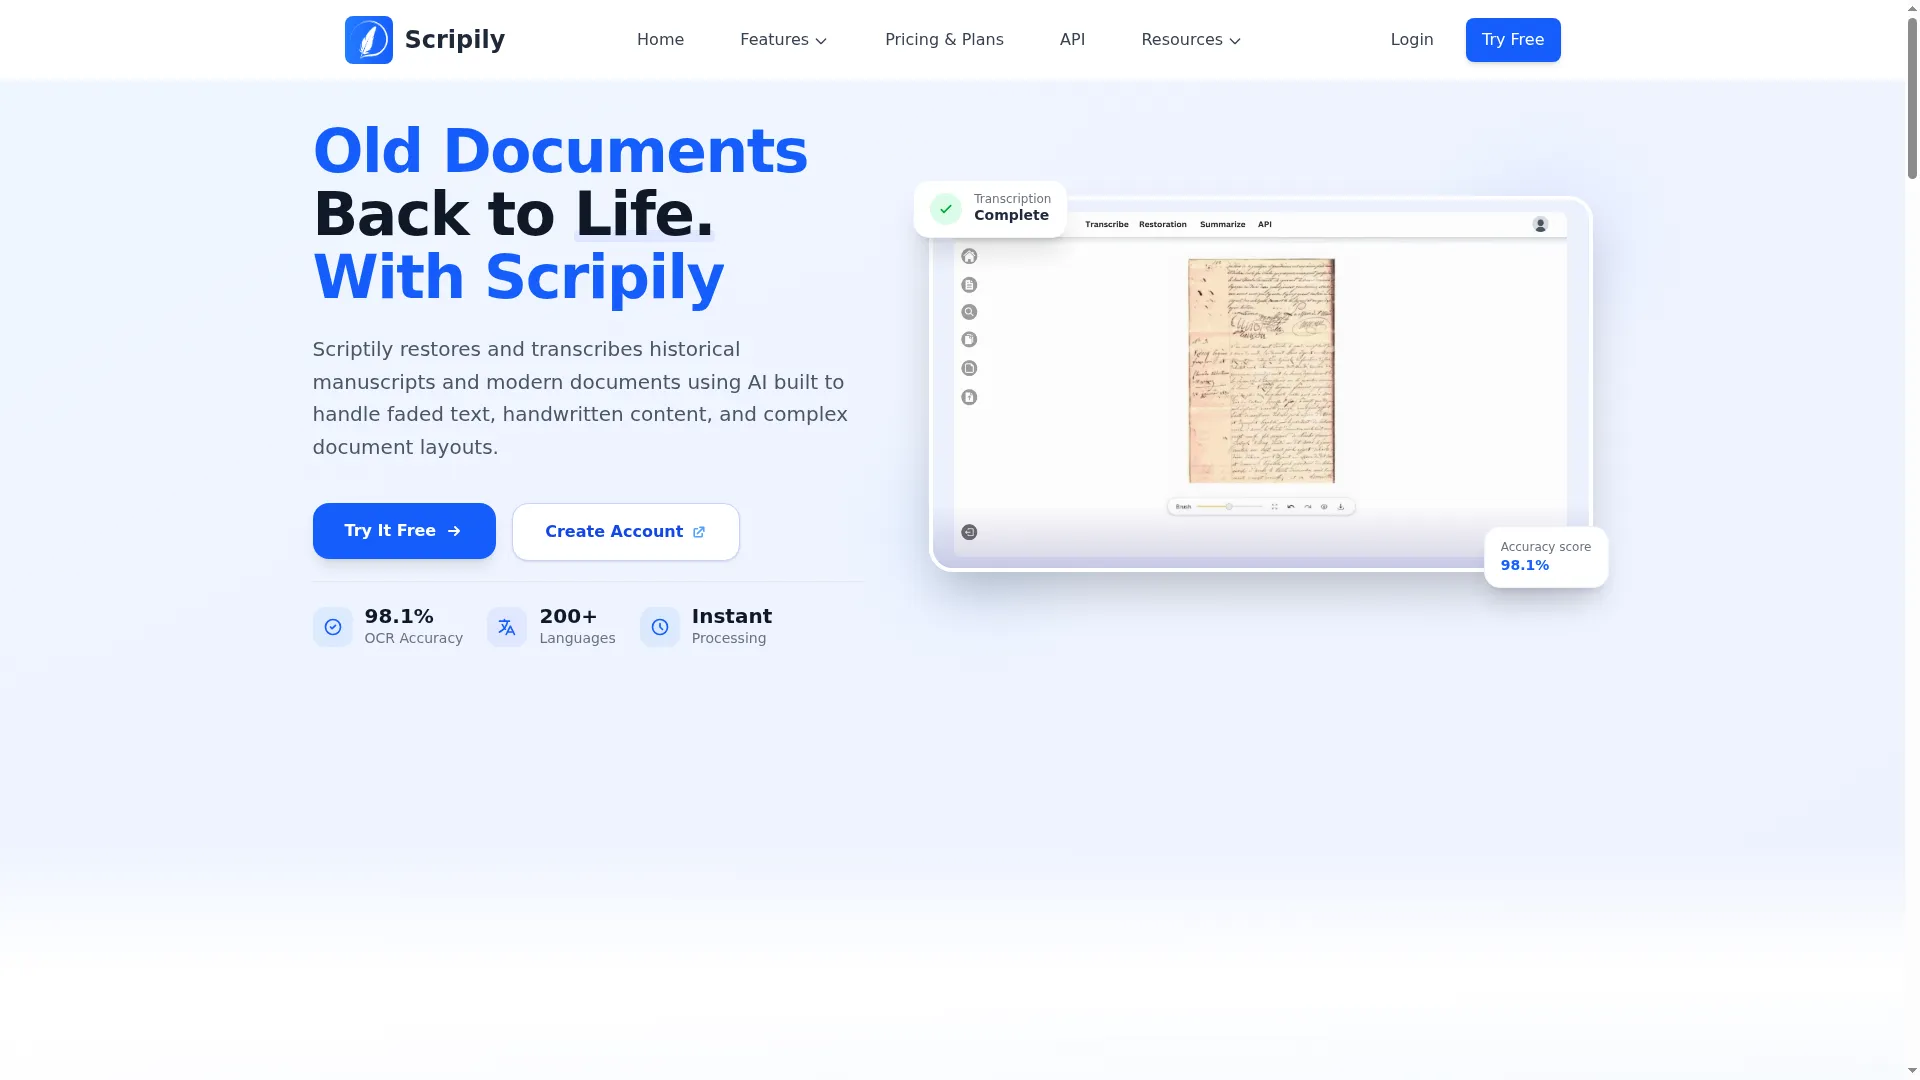Click the redo arrow in brush toolbar
The image size is (1920, 1080).
(1307, 507)
